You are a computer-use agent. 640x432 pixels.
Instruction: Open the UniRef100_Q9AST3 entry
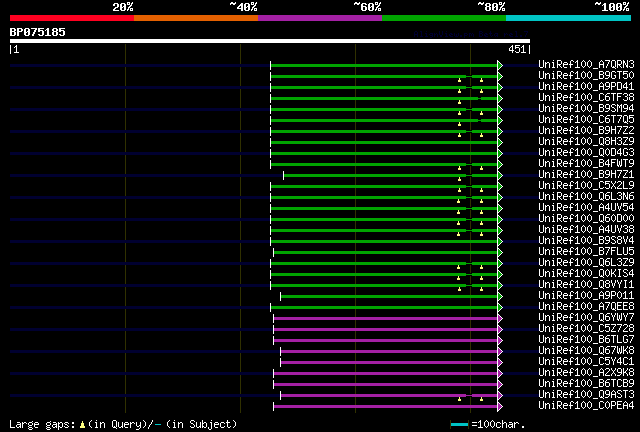coord(586,395)
